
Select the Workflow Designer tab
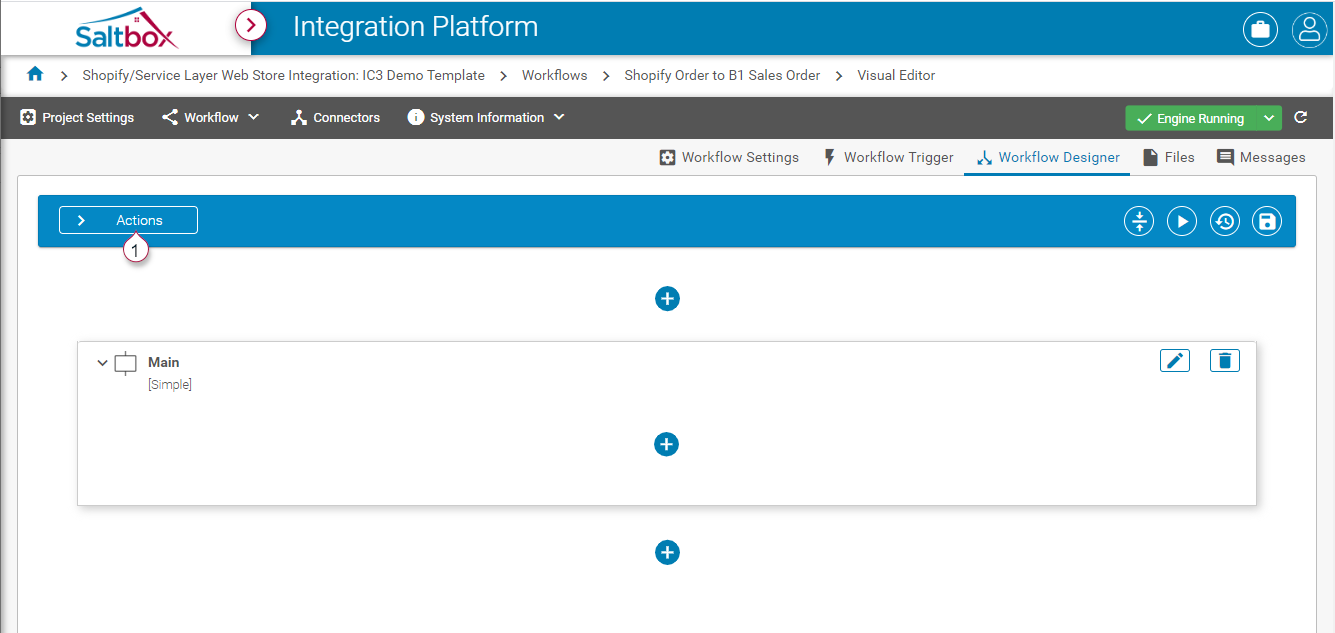[1047, 157]
